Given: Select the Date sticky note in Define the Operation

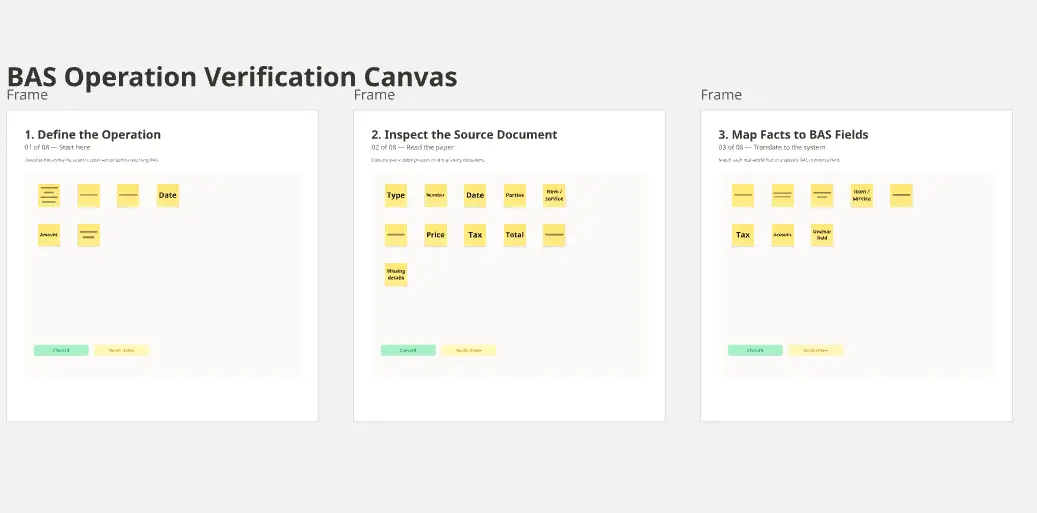Looking at the screenshot, I should (168, 195).
